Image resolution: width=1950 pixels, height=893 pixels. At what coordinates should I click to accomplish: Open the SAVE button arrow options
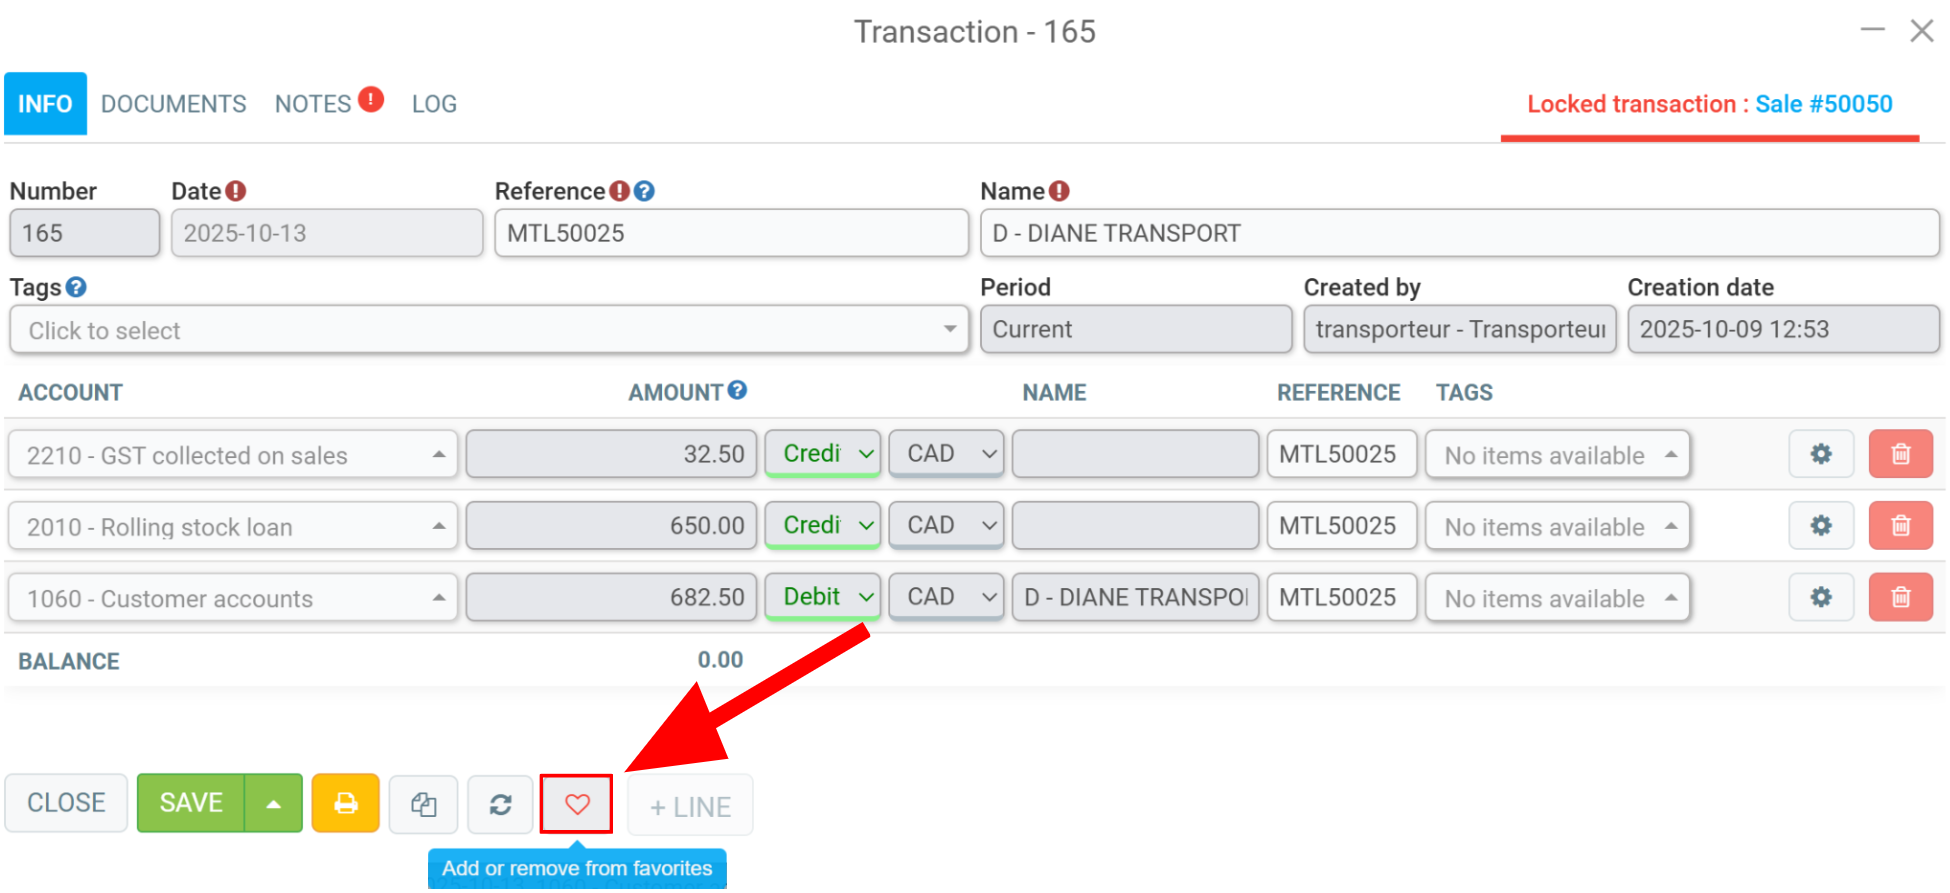point(273,803)
